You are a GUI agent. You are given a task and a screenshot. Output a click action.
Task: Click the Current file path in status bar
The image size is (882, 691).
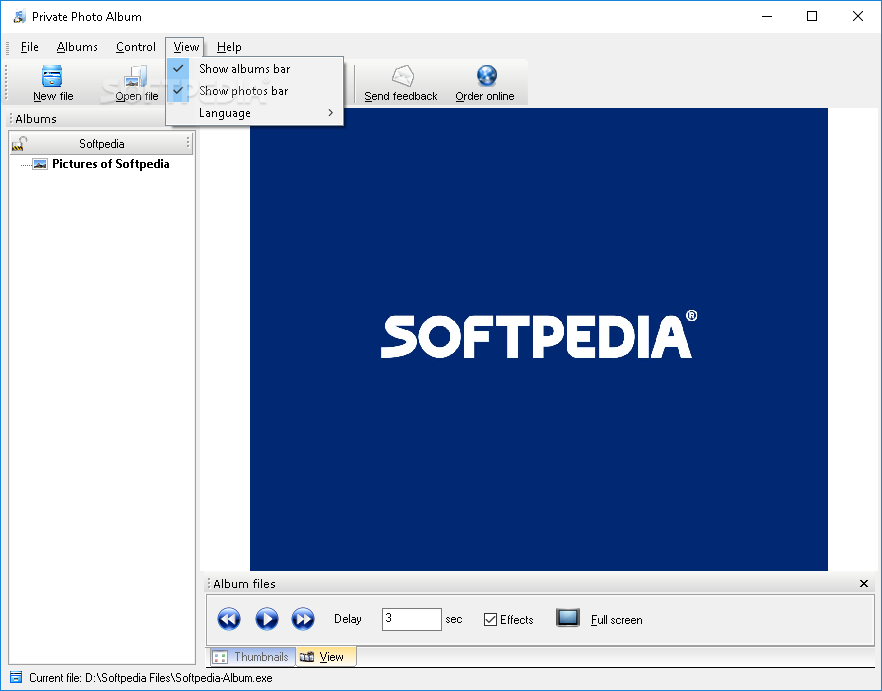151,677
